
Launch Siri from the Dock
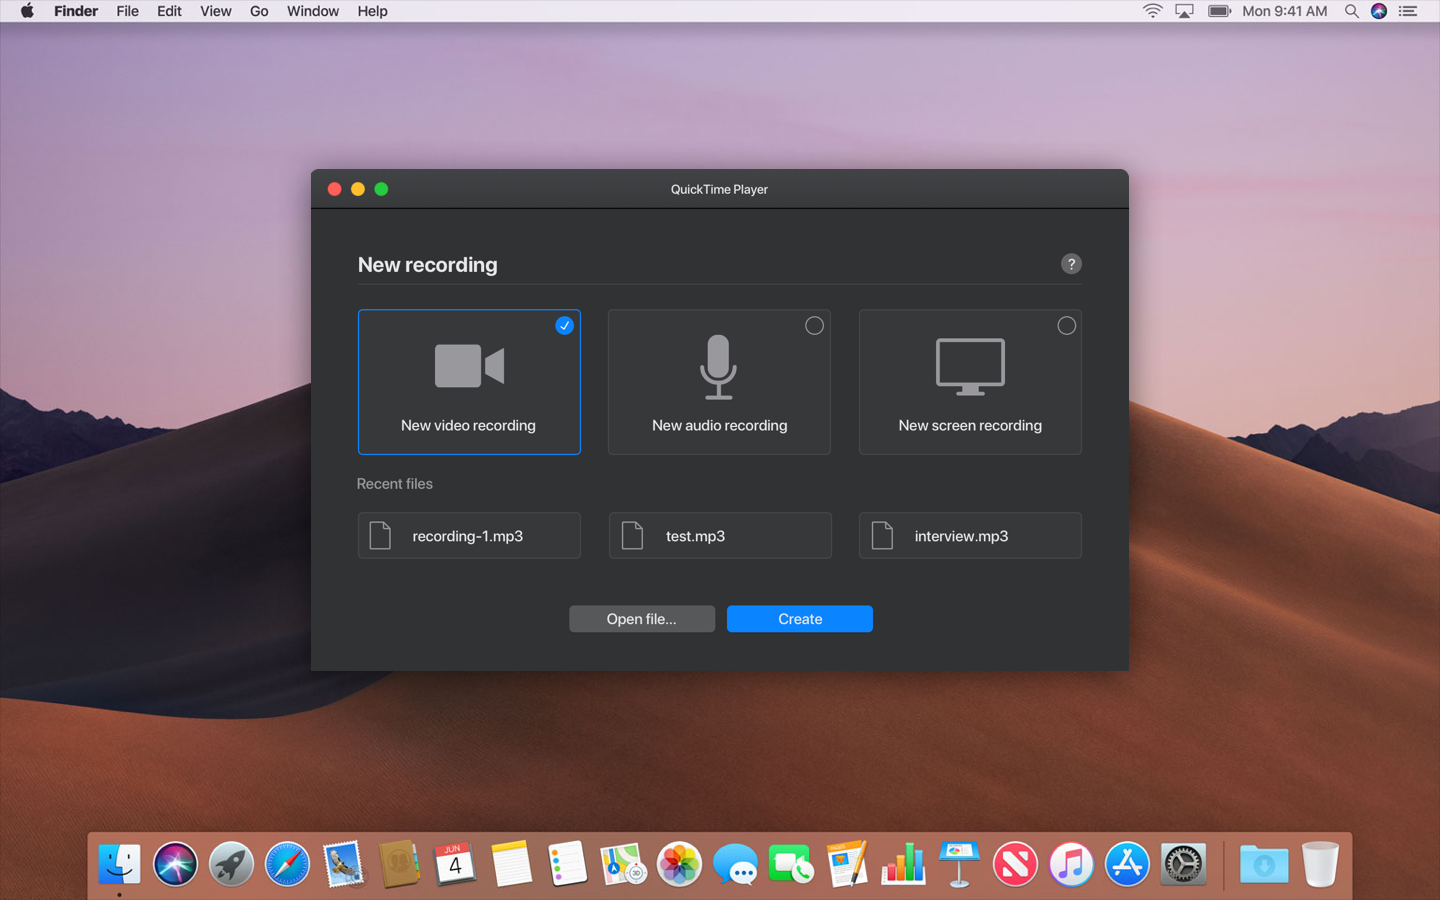tap(175, 864)
